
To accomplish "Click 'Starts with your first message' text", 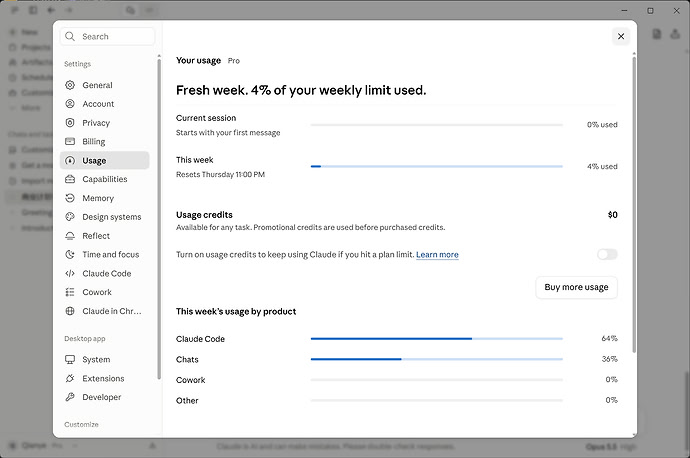I will [228, 133].
